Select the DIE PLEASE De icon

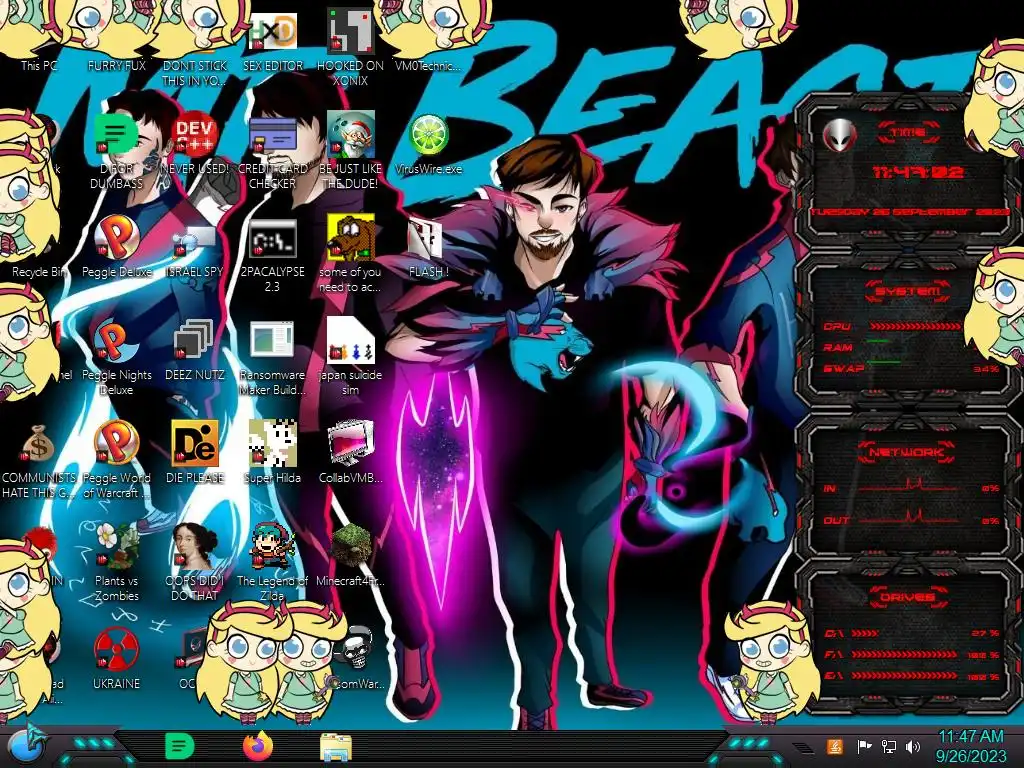tap(195, 443)
